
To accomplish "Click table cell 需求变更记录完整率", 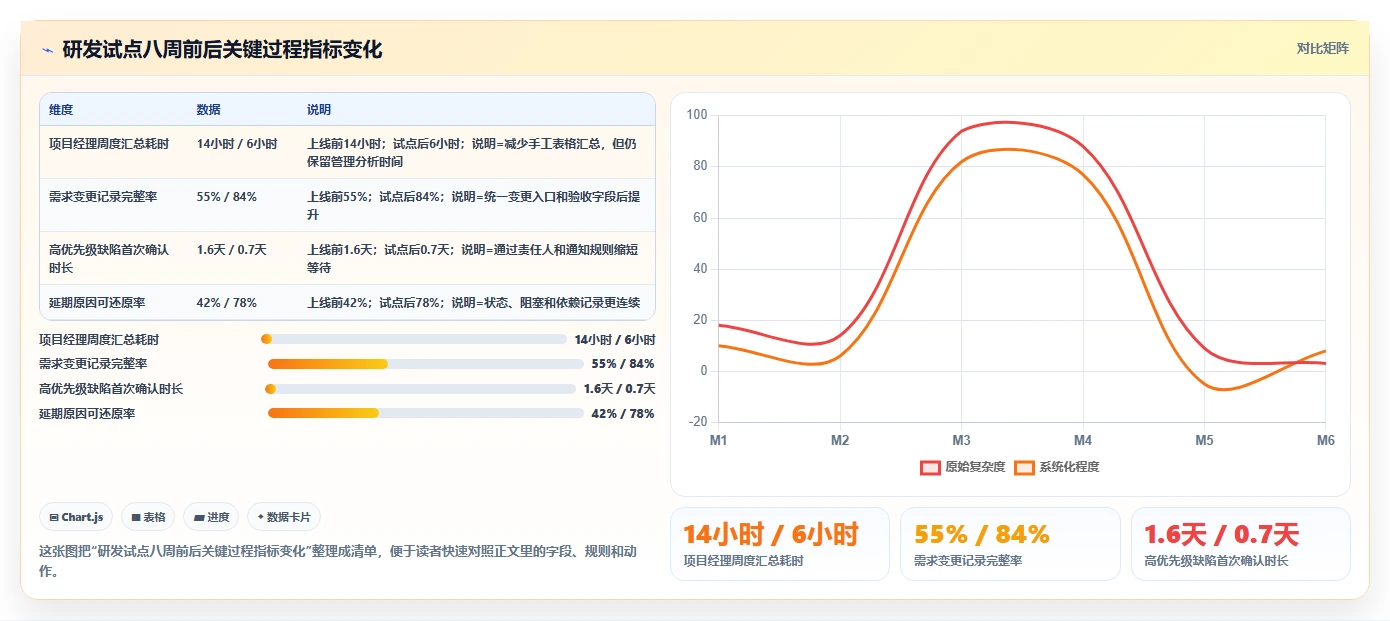I will point(103,197).
